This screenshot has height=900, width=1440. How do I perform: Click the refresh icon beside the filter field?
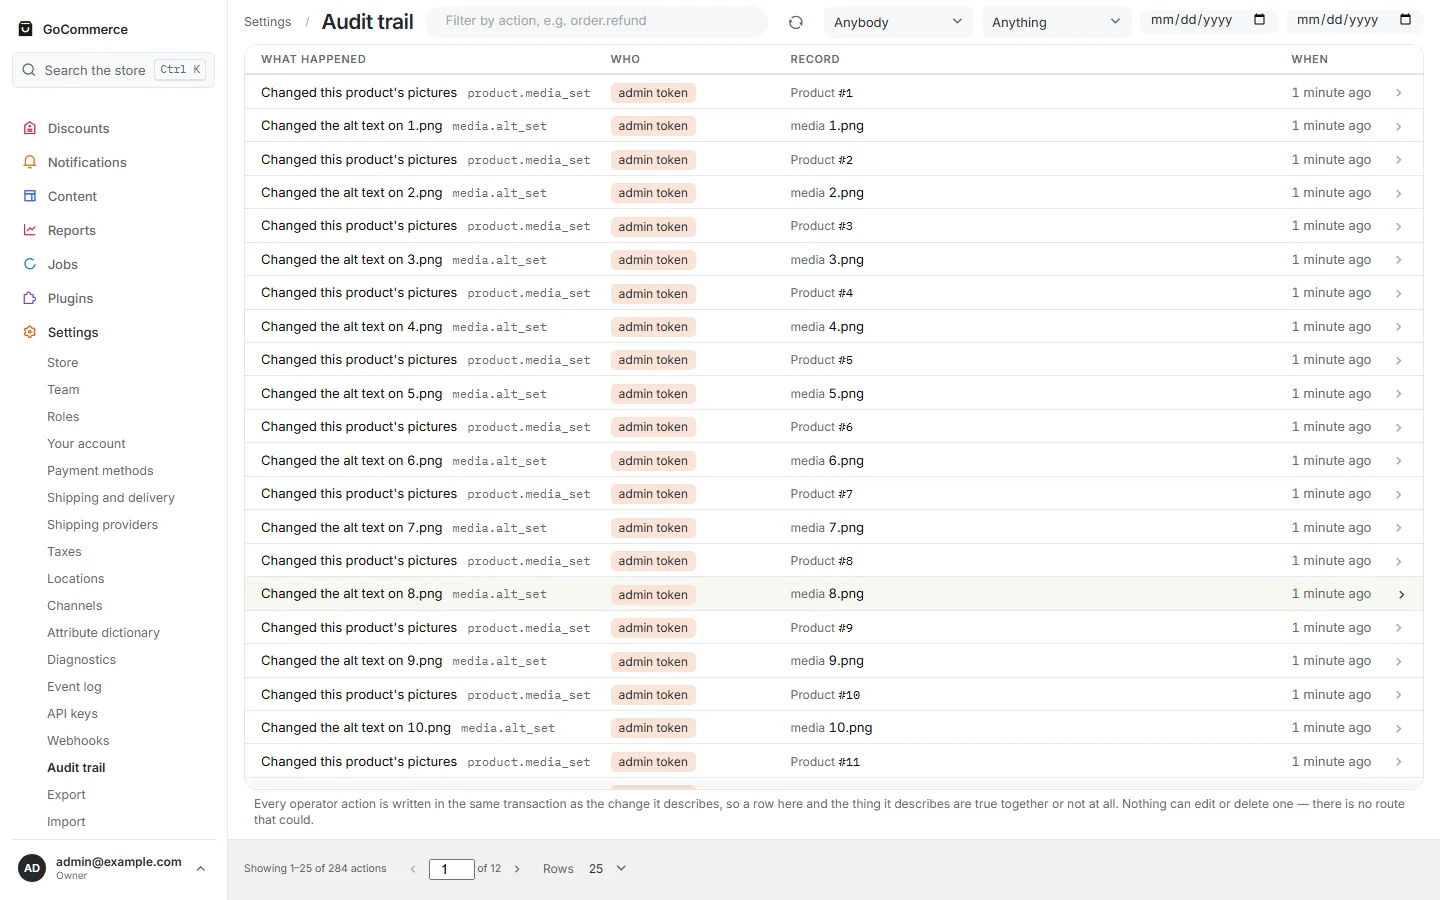[796, 22]
